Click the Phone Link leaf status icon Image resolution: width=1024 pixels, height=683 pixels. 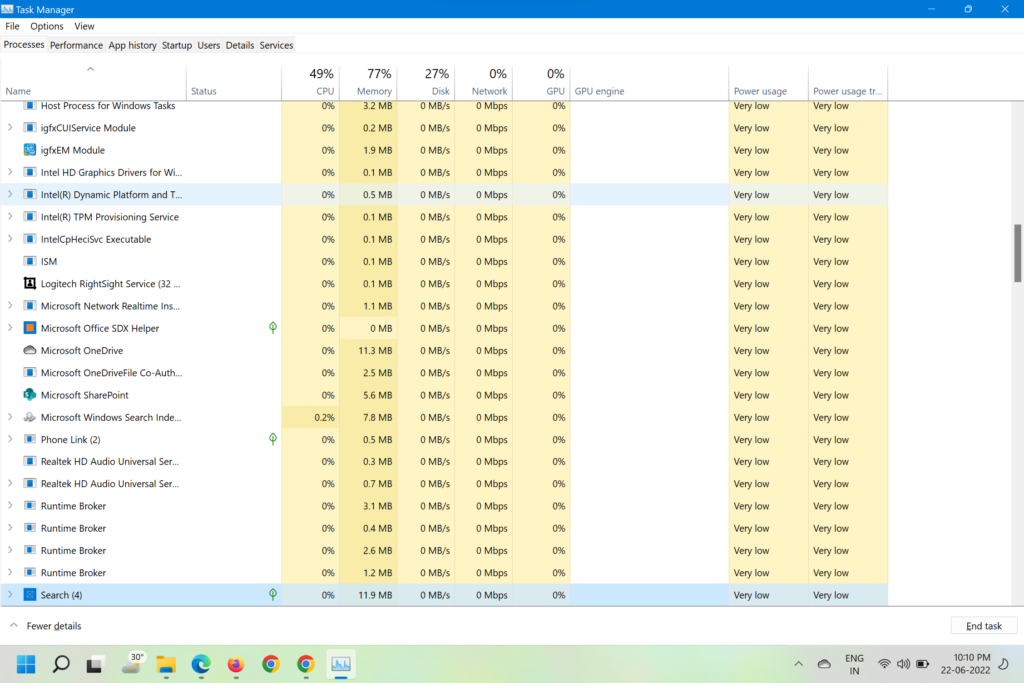[273, 439]
